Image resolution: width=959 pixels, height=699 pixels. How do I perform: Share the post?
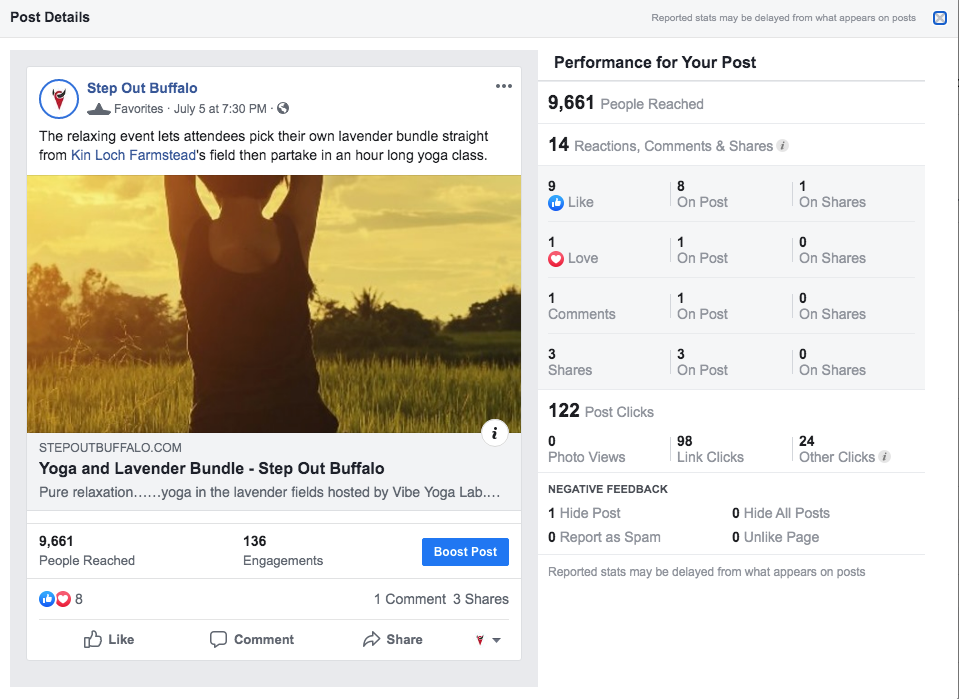pos(392,640)
